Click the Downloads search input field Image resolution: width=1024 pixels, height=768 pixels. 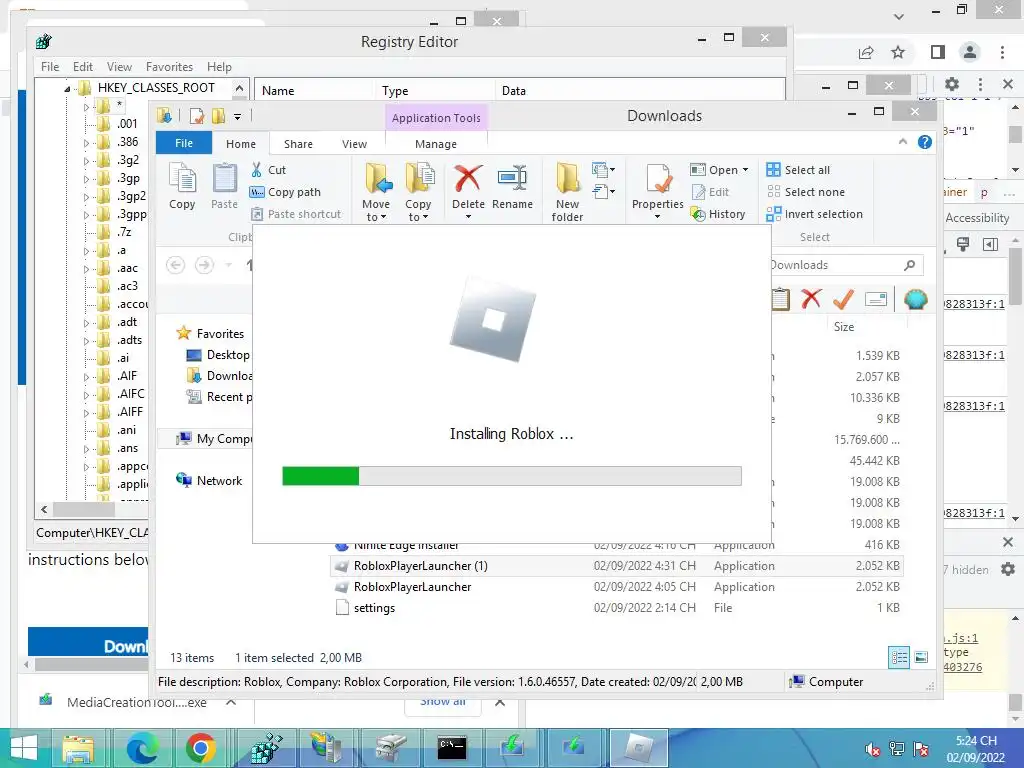click(x=836, y=265)
